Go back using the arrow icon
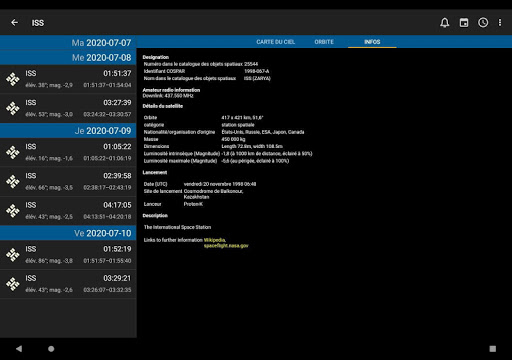The width and height of the screenshot is (512, 360). [14, 22]
